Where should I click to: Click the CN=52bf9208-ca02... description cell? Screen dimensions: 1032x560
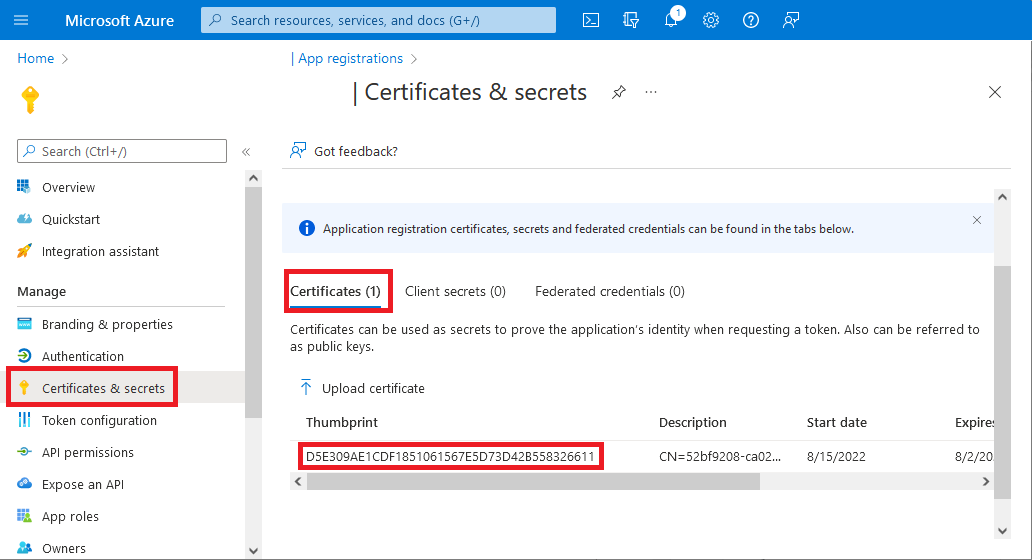coord(720,457)
